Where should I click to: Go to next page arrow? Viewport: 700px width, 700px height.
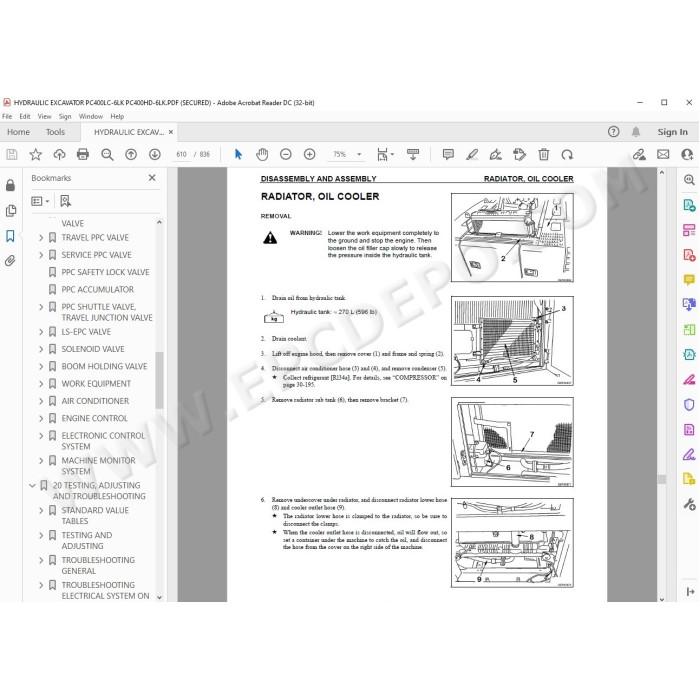click(154, 154)
